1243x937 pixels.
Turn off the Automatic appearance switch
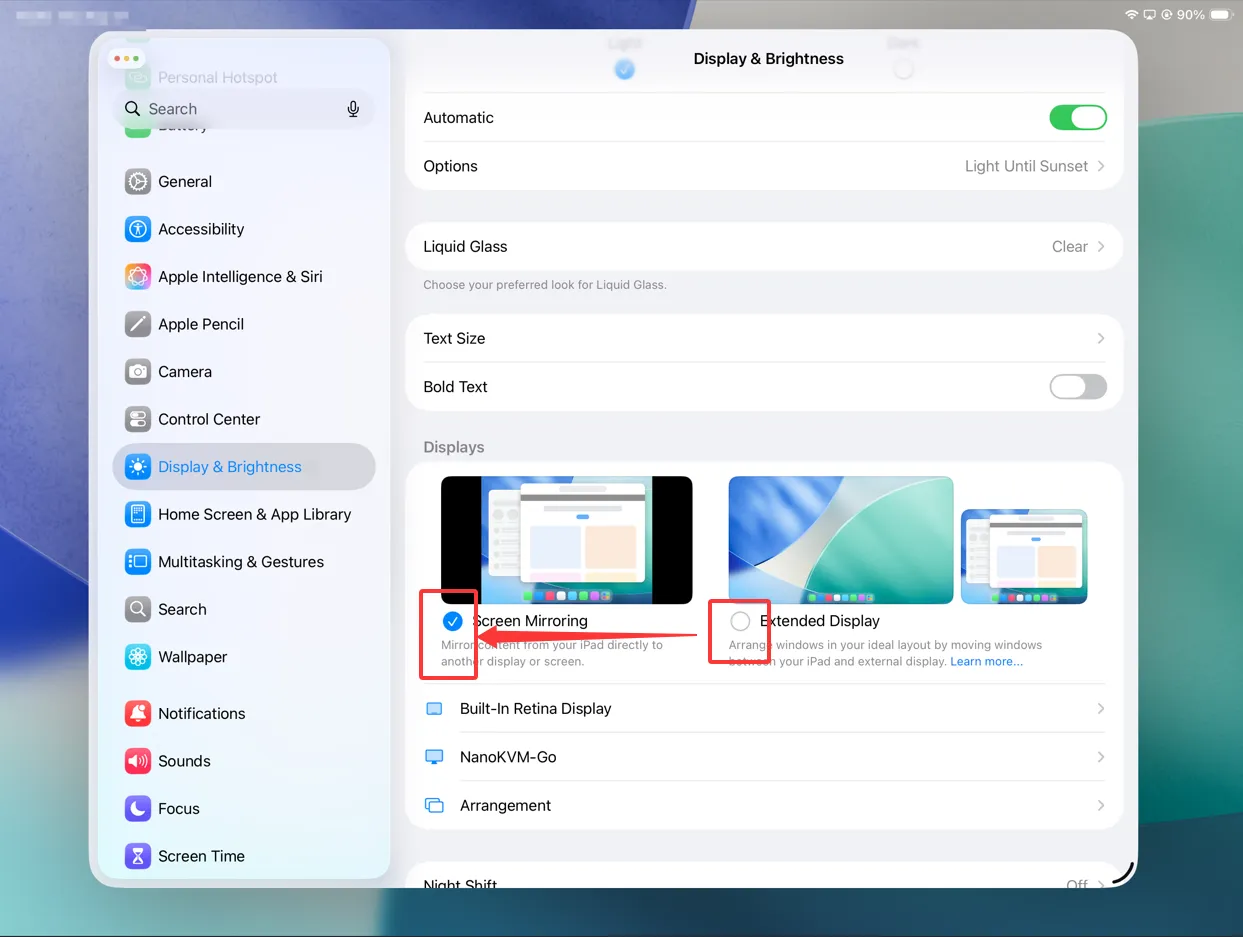(x=1078, y=117)
